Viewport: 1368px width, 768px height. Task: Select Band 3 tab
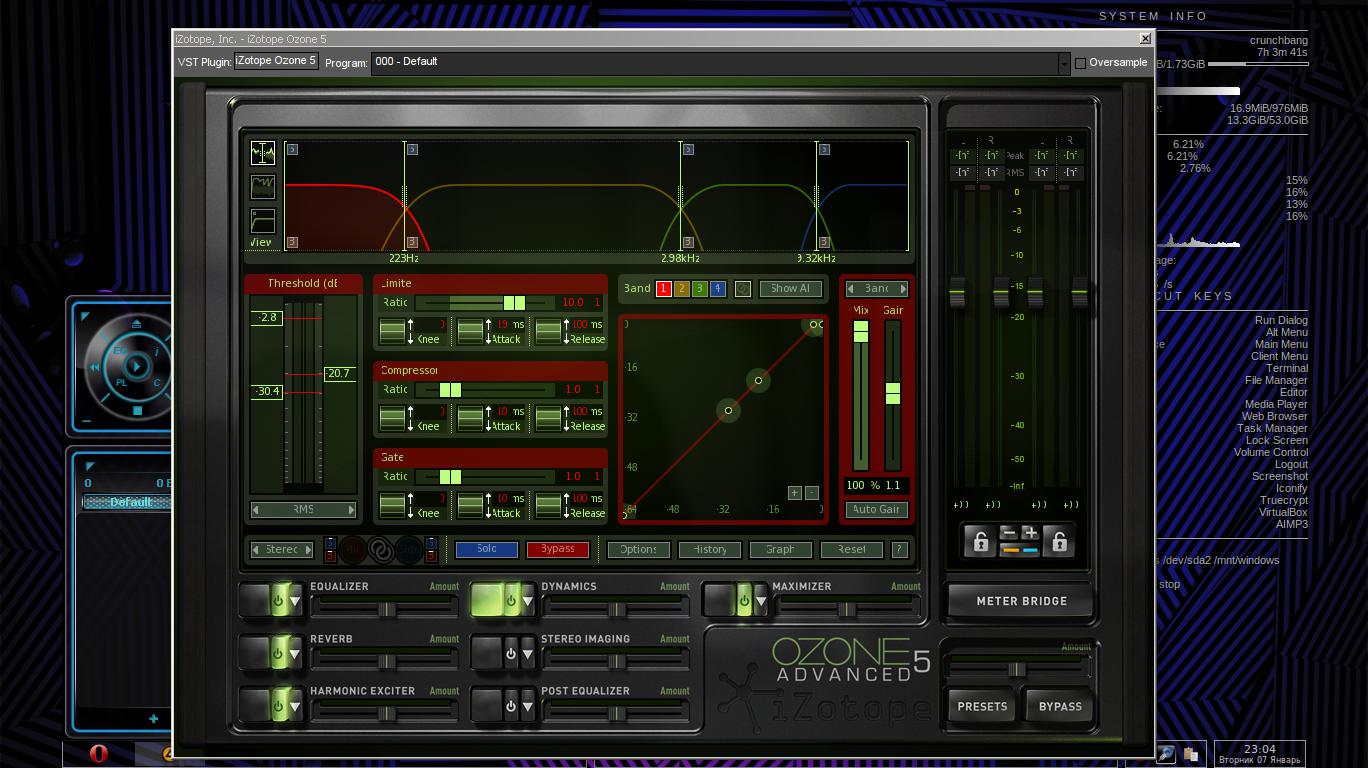[x=699, y=289]
